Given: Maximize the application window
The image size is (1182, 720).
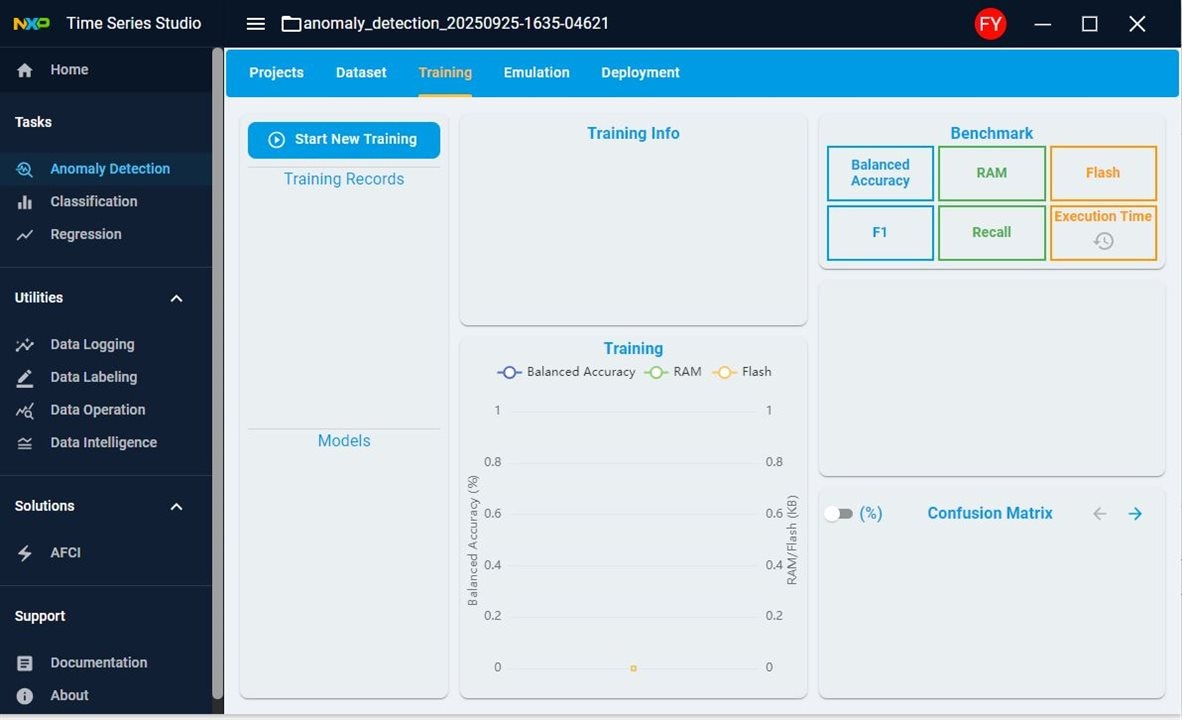Looking at the screenshot, I should tap(1089, 24).
